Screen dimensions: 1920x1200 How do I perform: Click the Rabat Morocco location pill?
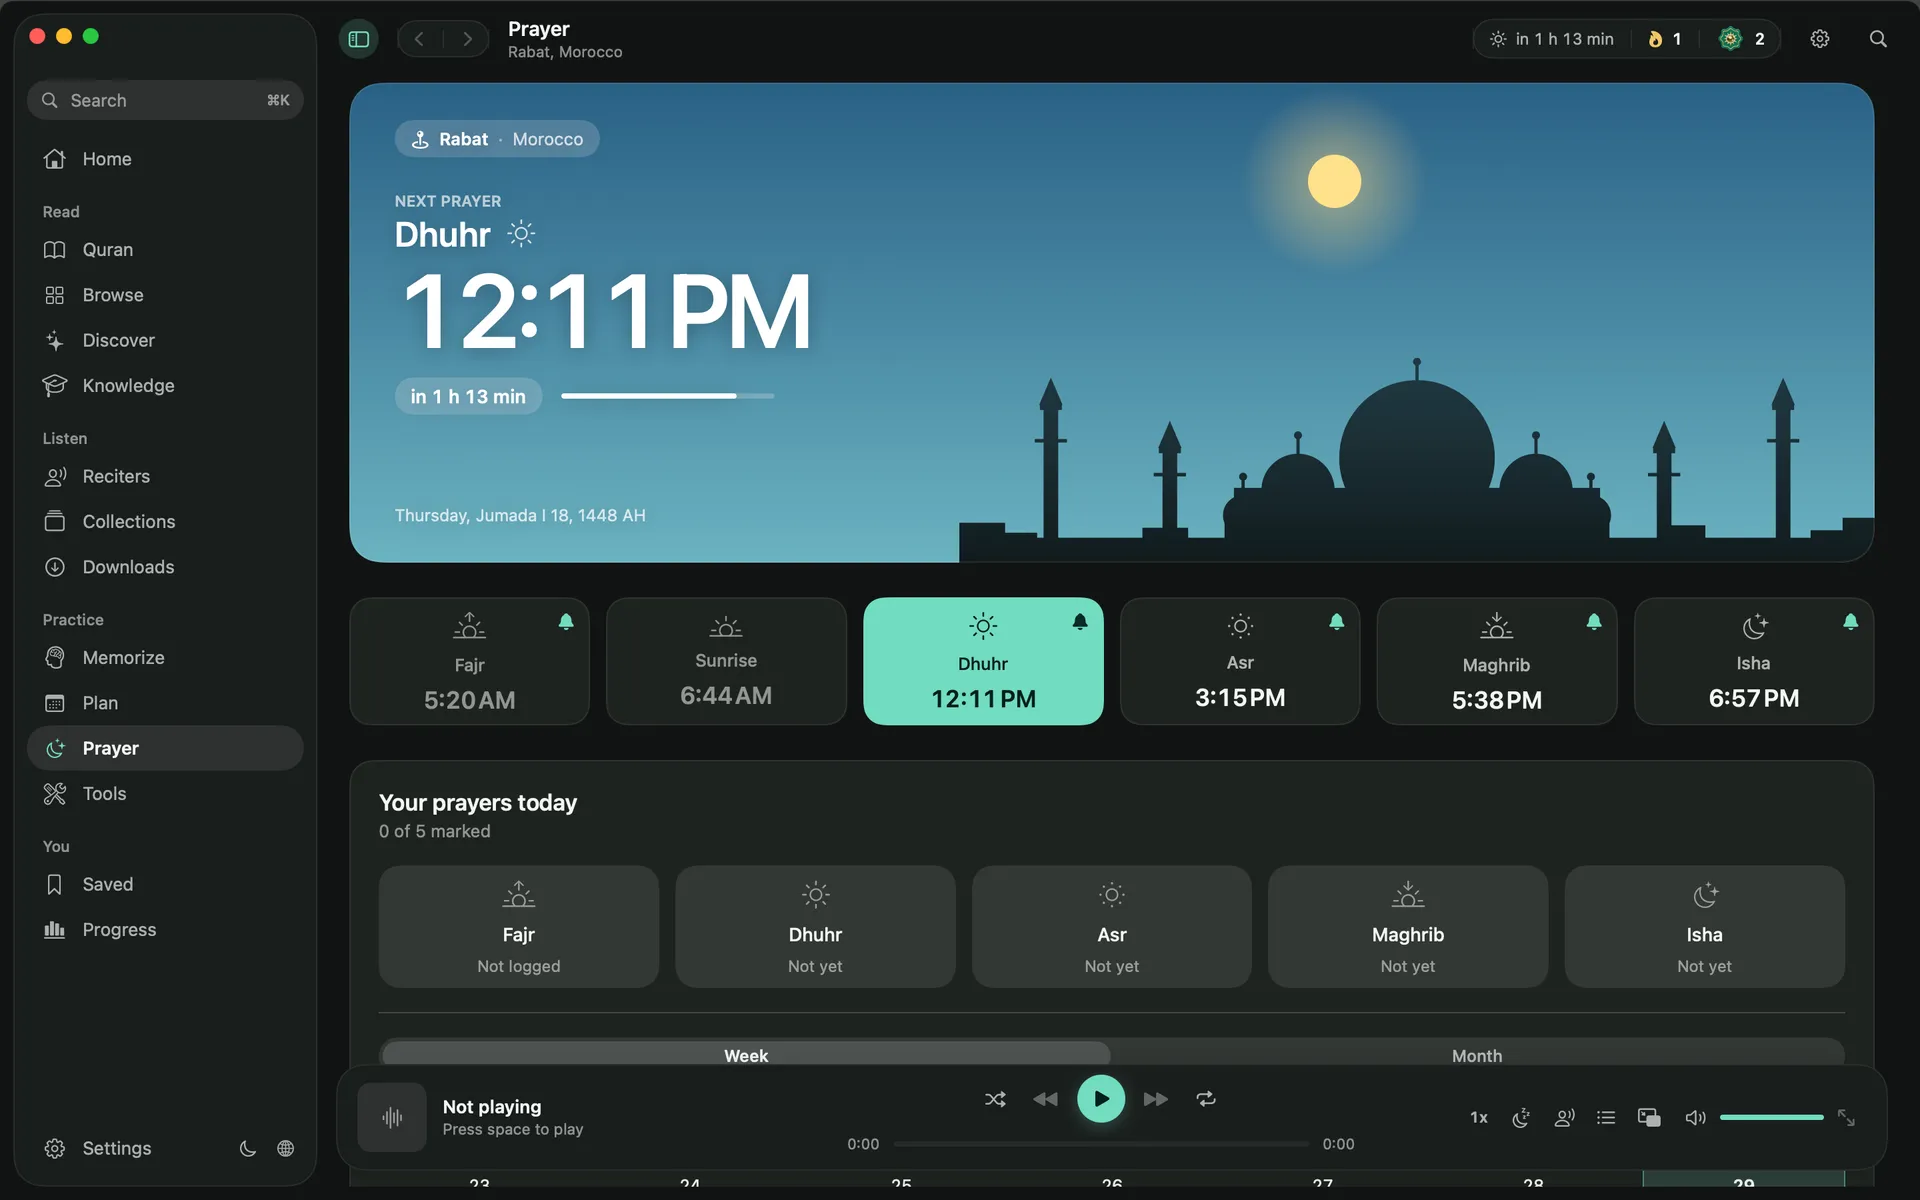[497, 139]
